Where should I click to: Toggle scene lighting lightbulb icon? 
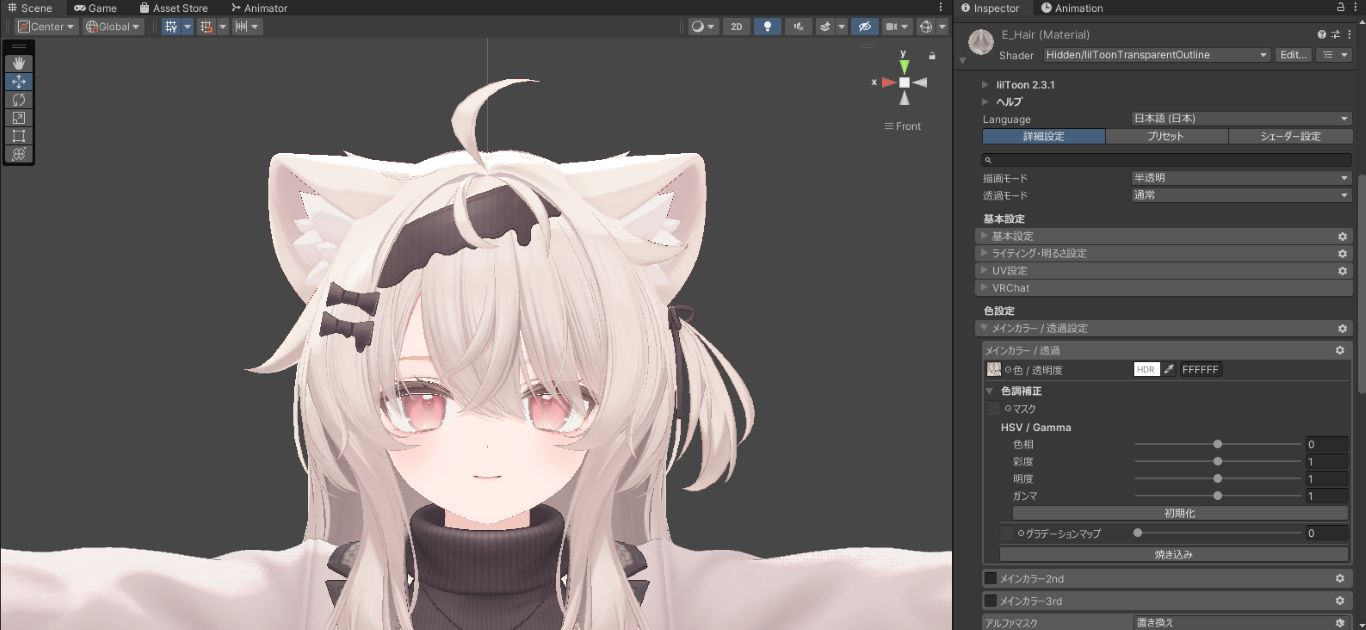(x=767, y=27)
